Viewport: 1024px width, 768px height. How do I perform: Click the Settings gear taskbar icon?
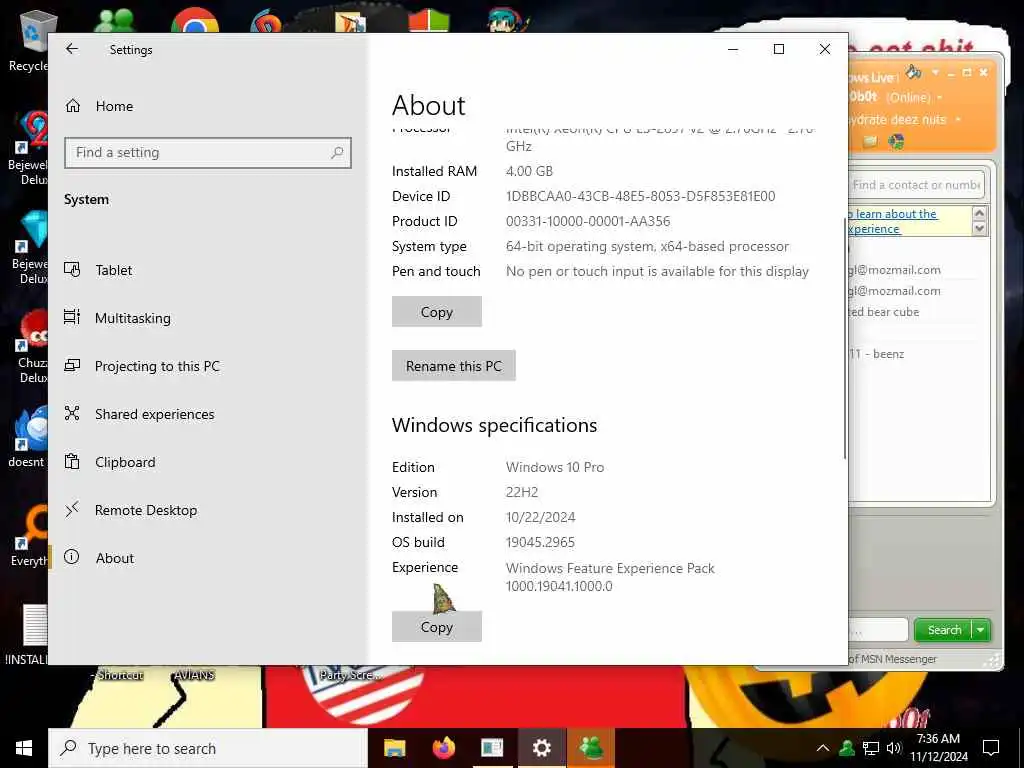tap(541, 748)
